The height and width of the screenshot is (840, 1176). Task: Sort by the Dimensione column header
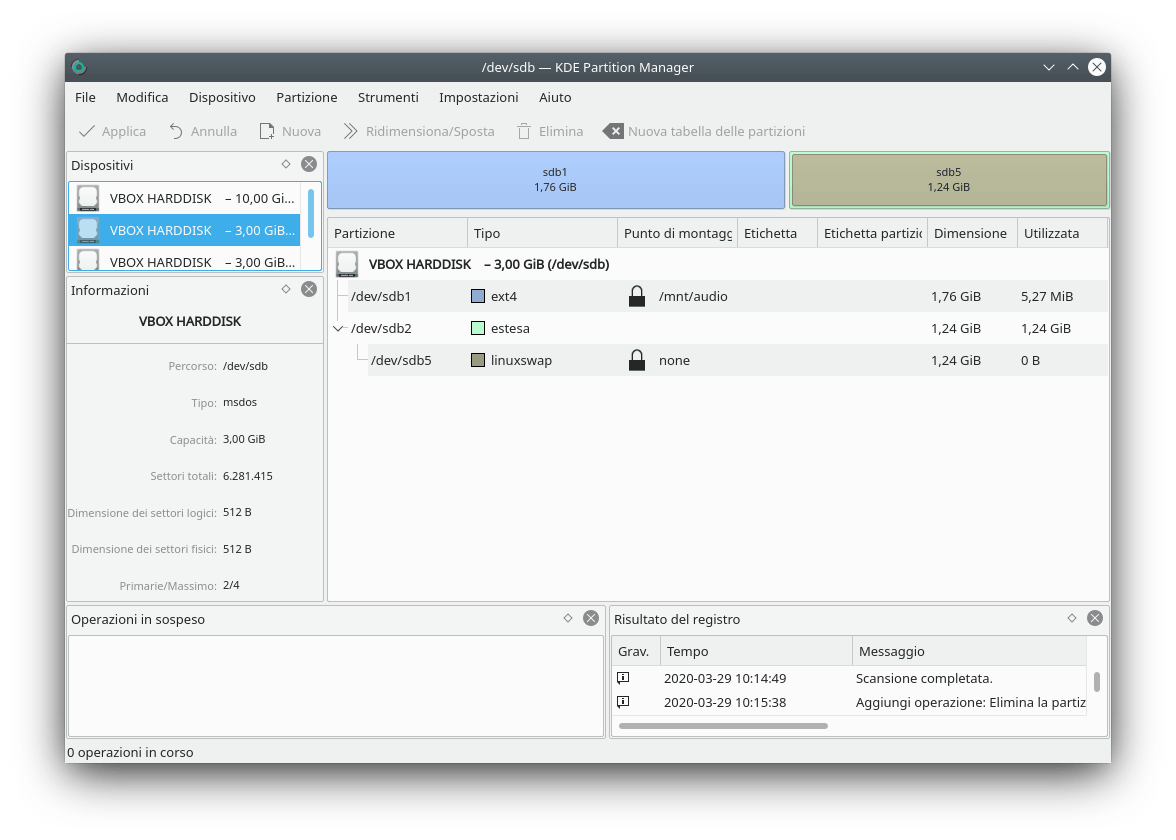[970, 233]
